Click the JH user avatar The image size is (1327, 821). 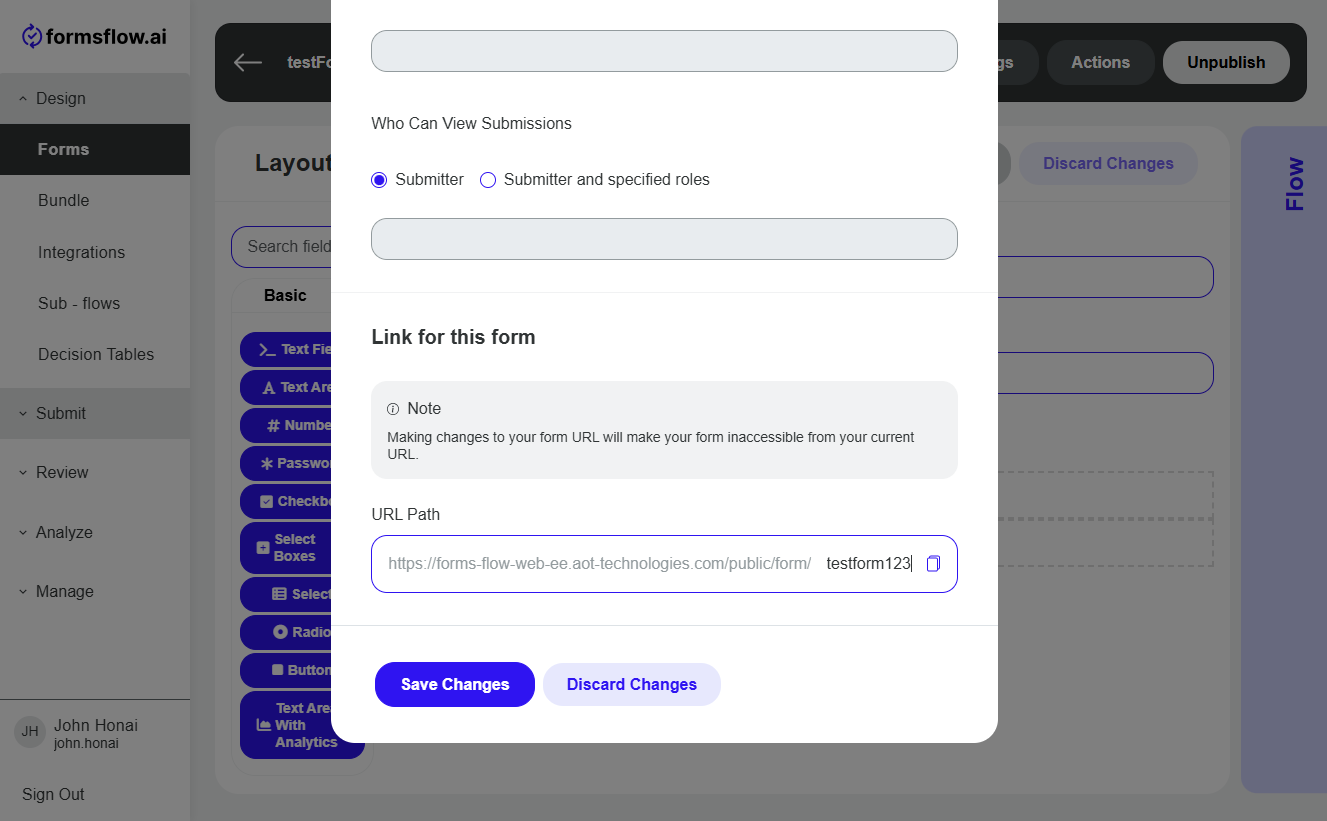pos(30,731)
